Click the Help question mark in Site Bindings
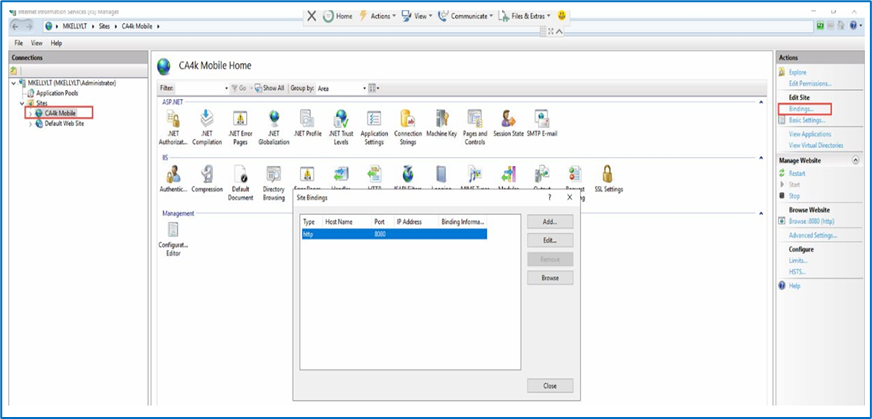 pos(549,198)
